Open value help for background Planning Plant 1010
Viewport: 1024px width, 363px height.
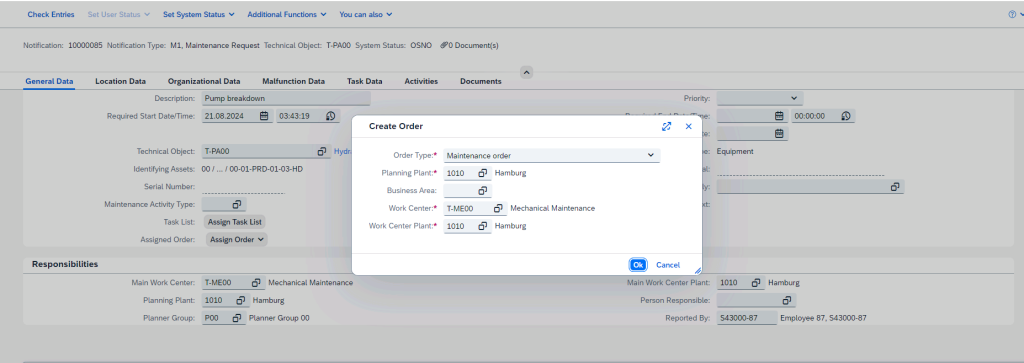pos(240,300)
